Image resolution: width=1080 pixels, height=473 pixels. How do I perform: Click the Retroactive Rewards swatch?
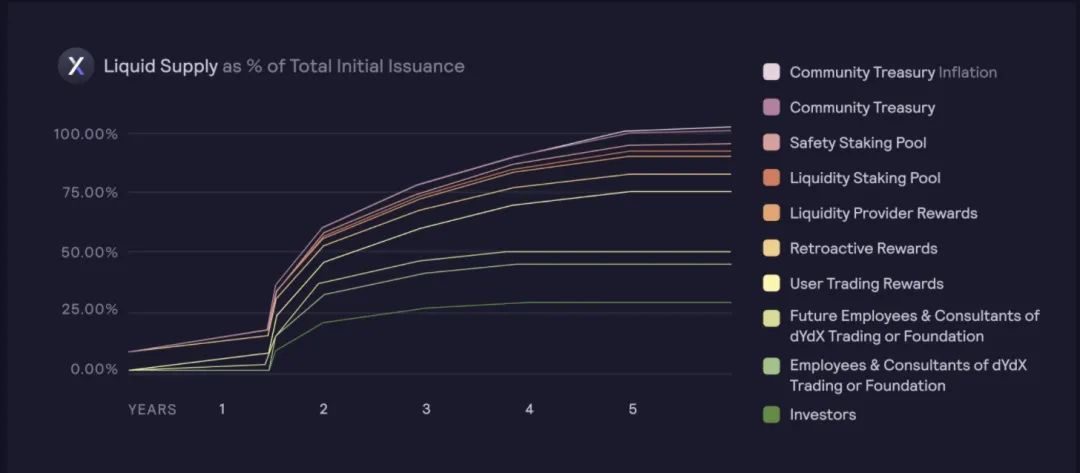(x=771, y=249)
